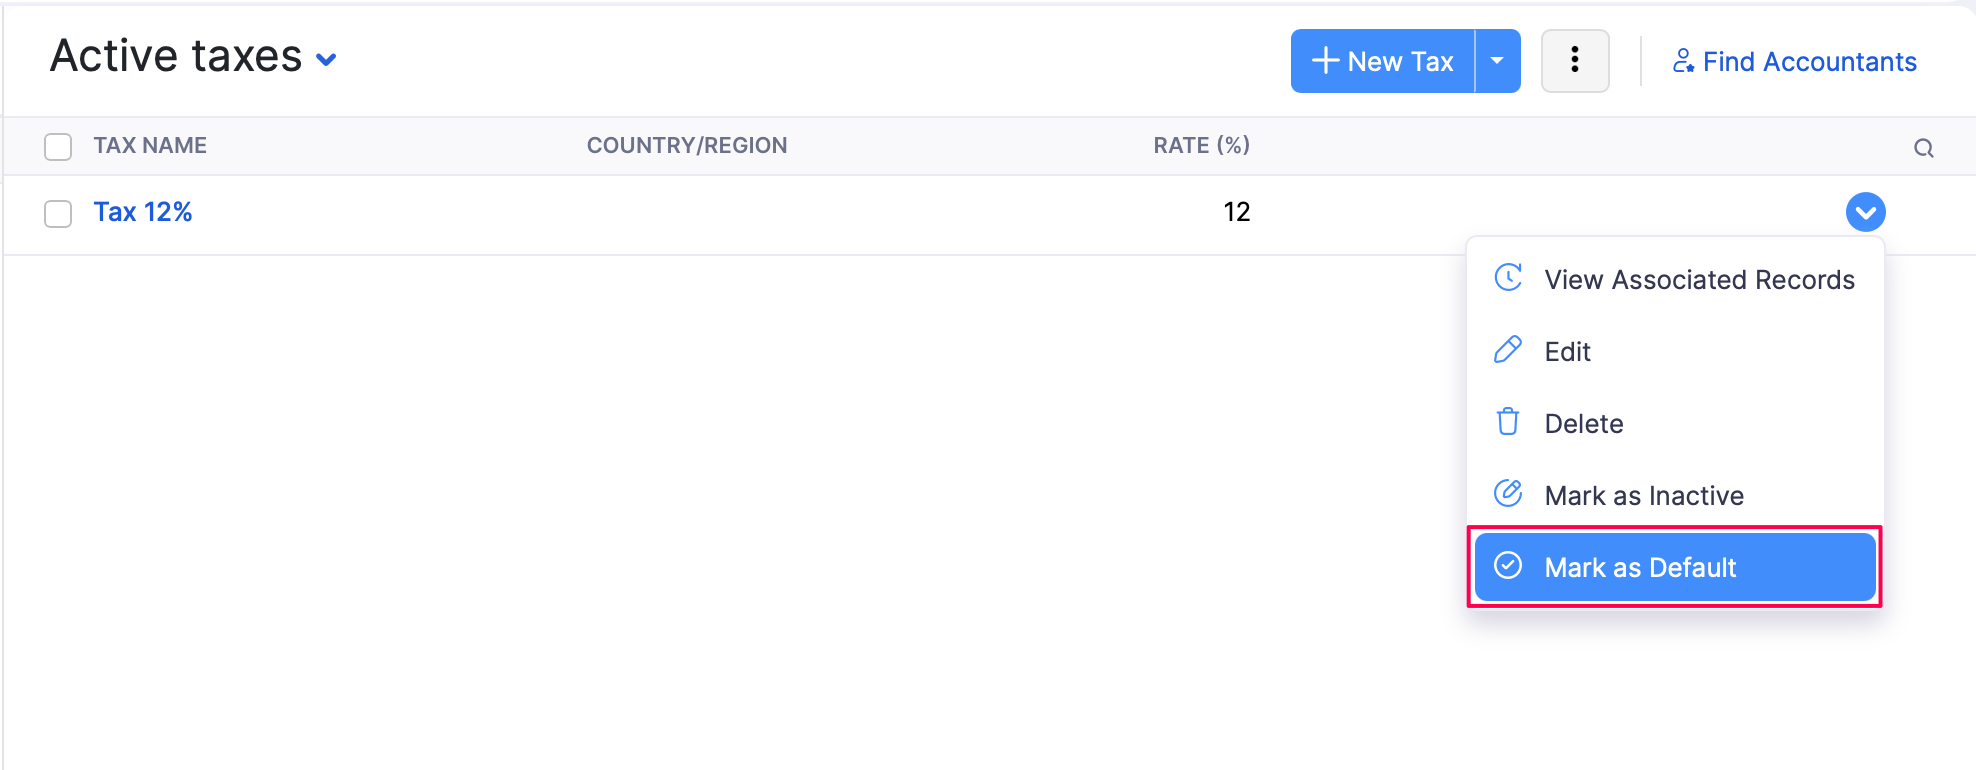Open the New Tax dropdown arrow
Viewport: 1976px width, 770px height.
(1497, 61)
